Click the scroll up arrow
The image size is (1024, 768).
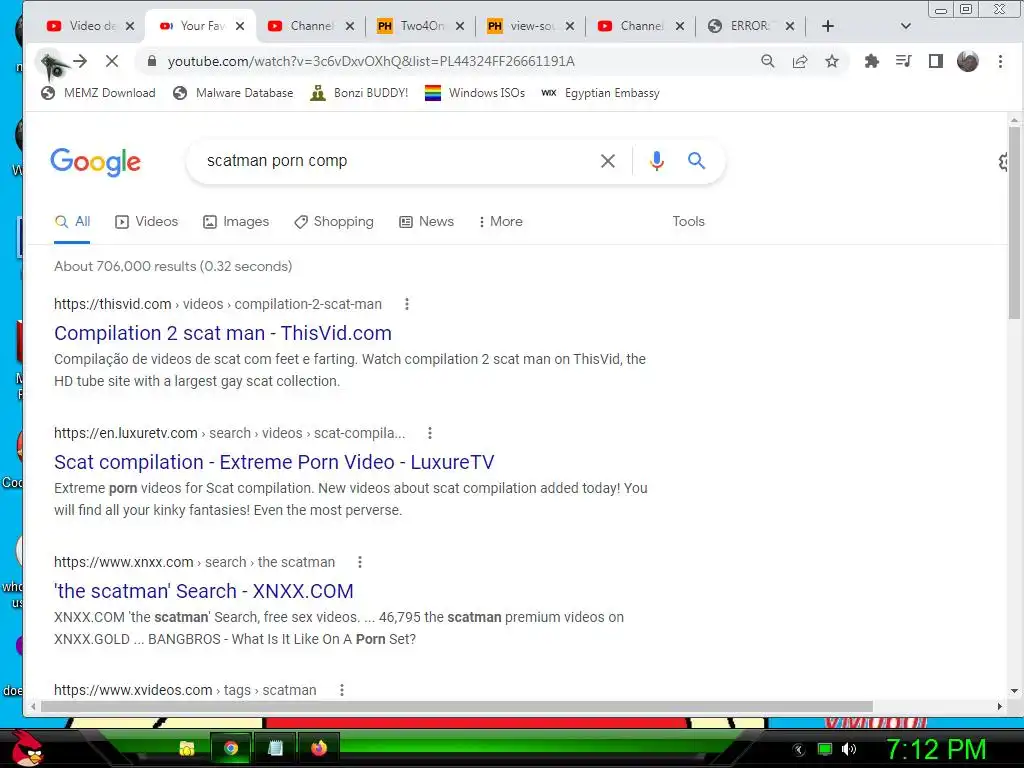(1014, 120)
